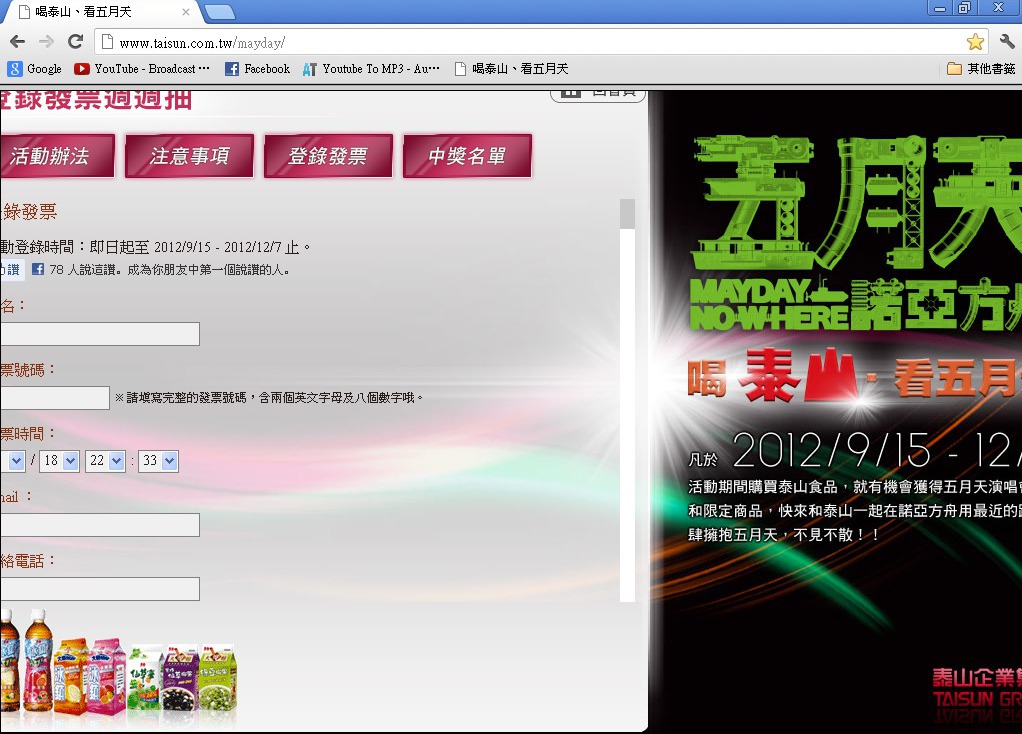Expand the minute dropdown showing 33
Viewport: 1022px width, 734px height.
(x=158, y=461)
